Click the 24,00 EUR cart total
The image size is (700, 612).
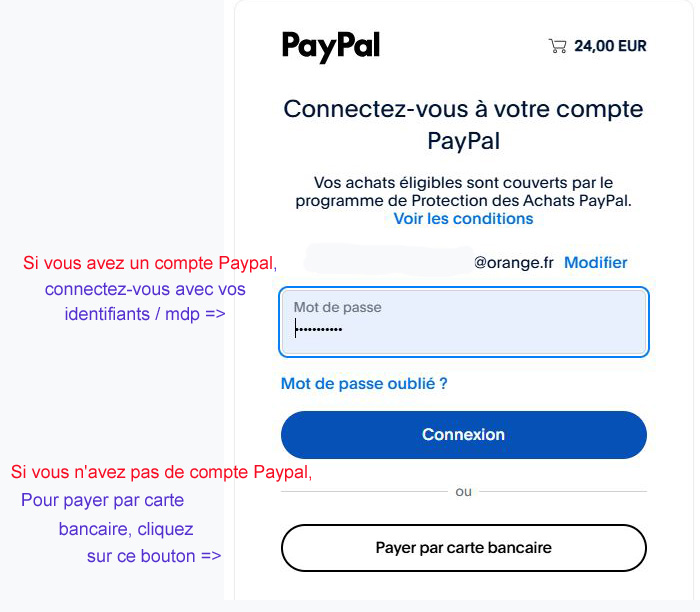coord(610,46)
